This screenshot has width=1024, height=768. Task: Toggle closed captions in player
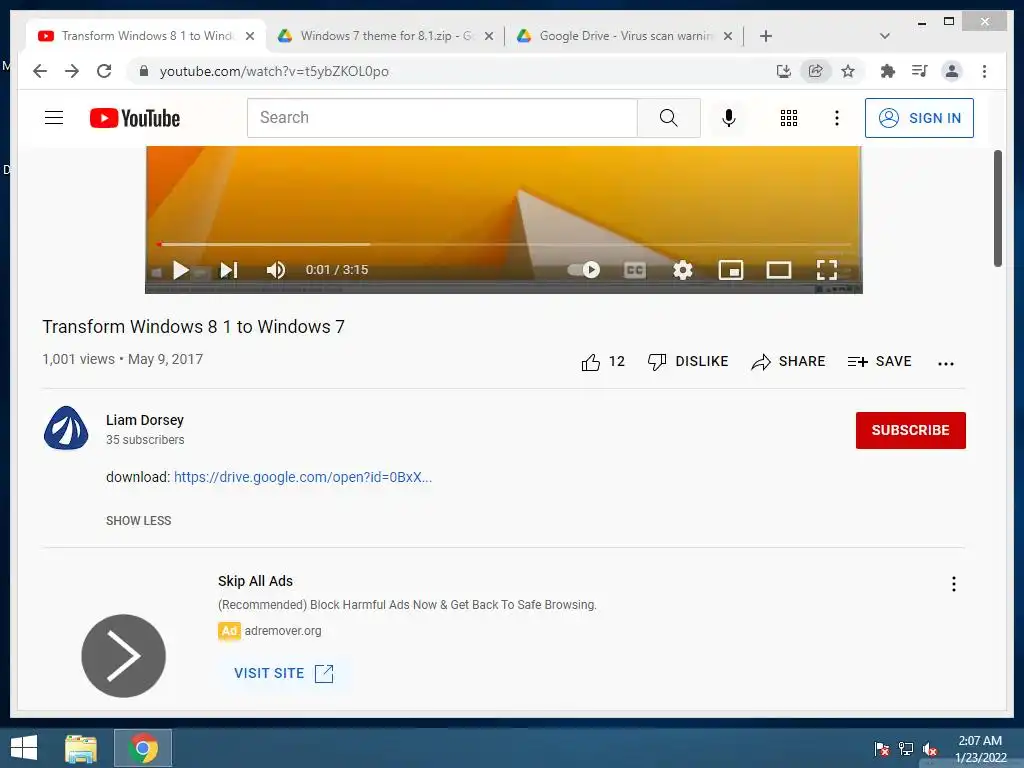pyautogui.click(x=635, y=270)
